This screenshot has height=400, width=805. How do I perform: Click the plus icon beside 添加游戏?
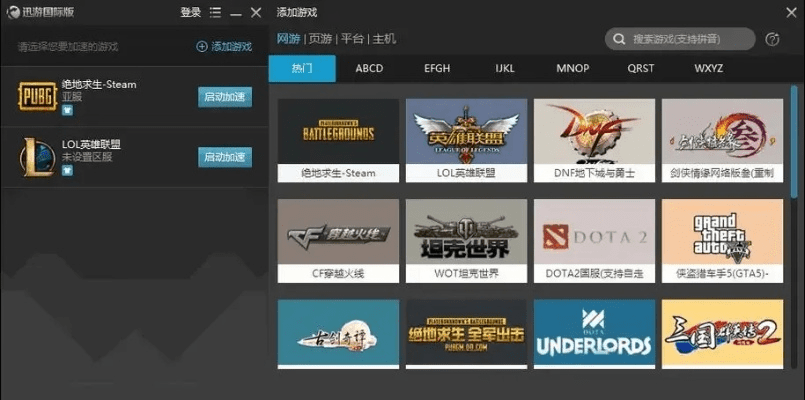tap(201, 47)
